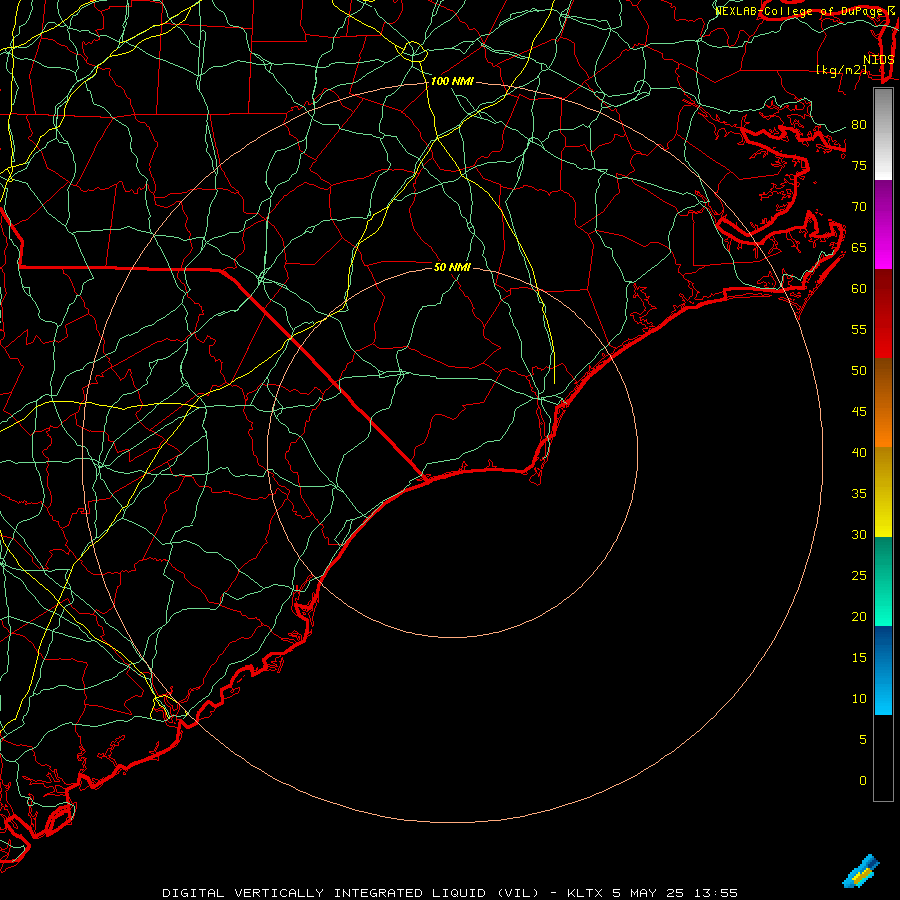Click the 'DIGITAL VERTICALLY INTEGRATED LIQUID (VIL)' caption
Image resolution: width=900 pixels, height=900 pixels.
350,893
